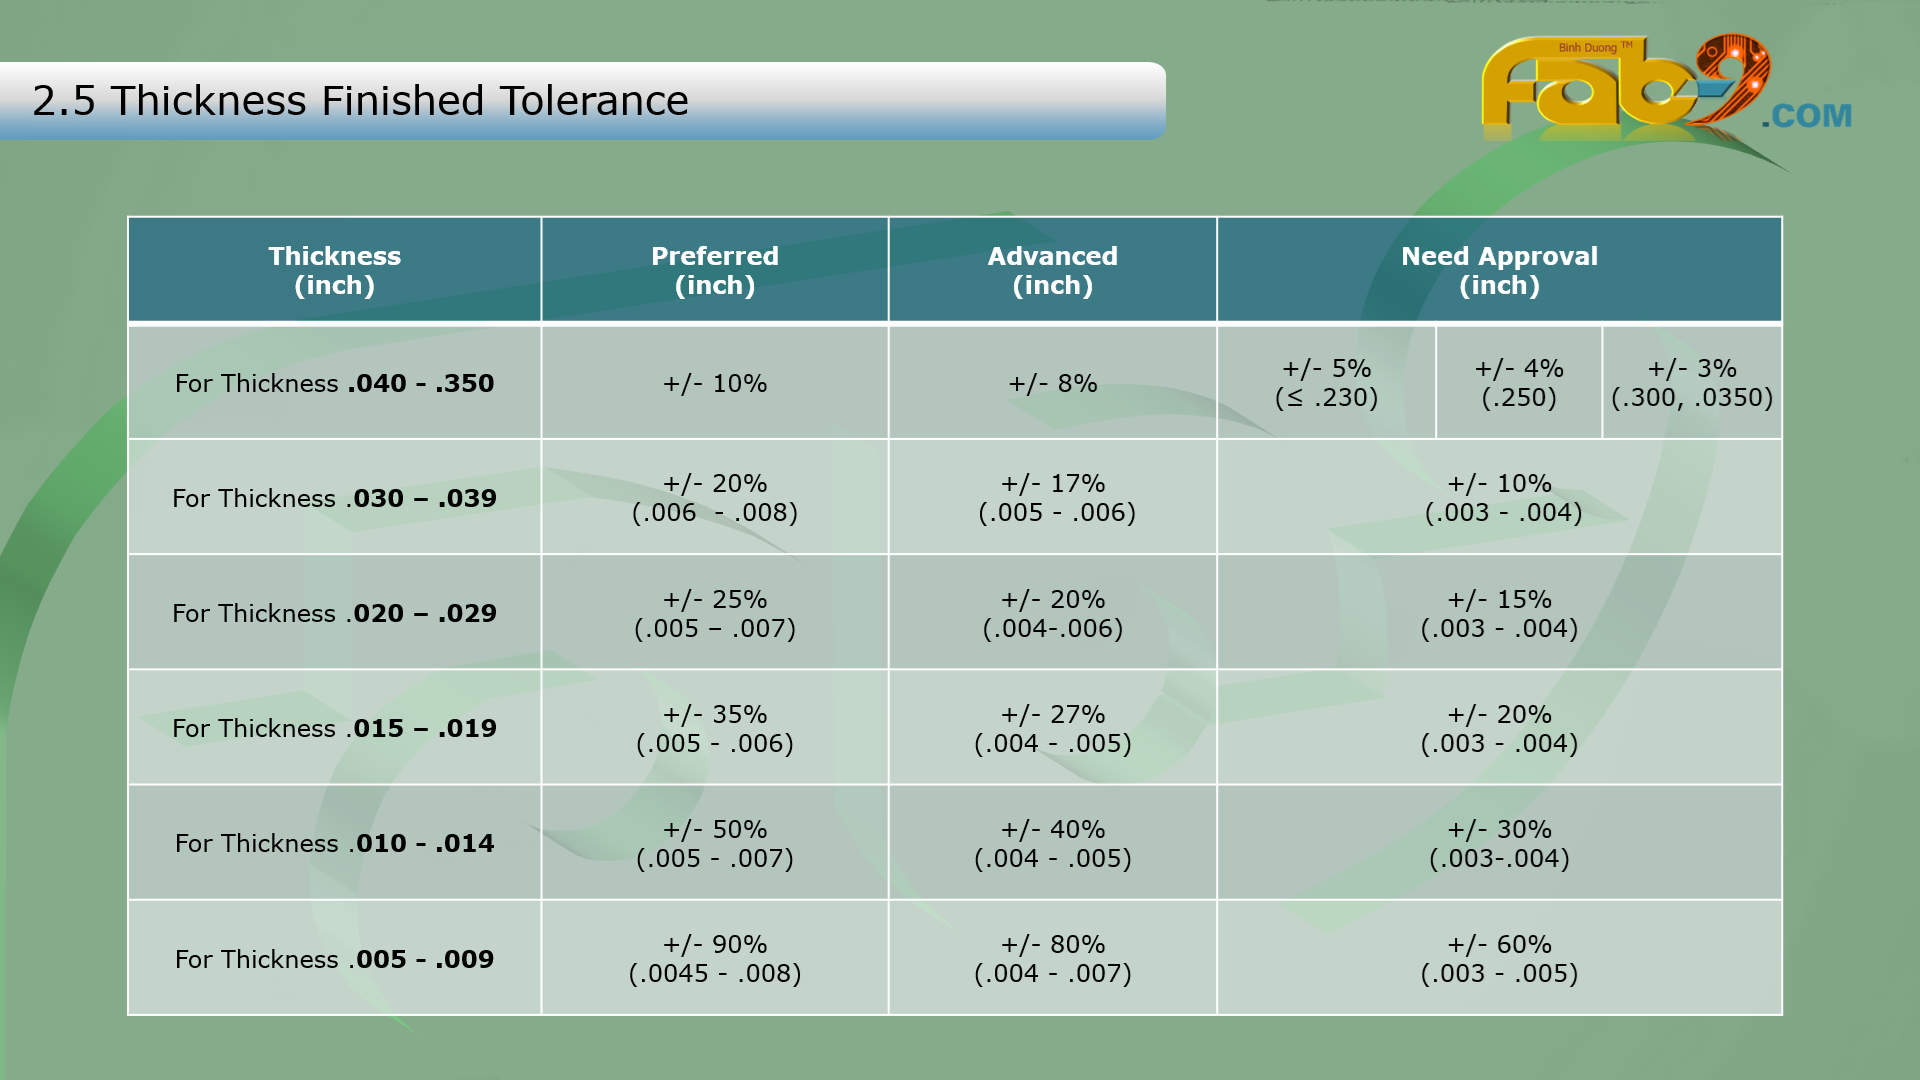This screenshot has width=1920, height=1080.
Task: Click the +/- 4% (.250) cell
Action: 1518,383
